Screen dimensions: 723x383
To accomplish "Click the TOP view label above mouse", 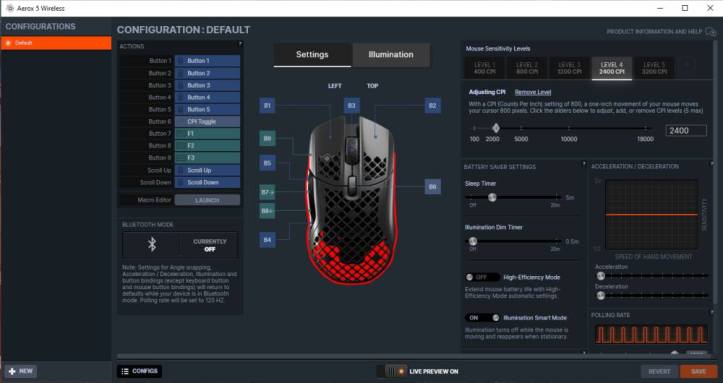I will [x=373, y=86].
